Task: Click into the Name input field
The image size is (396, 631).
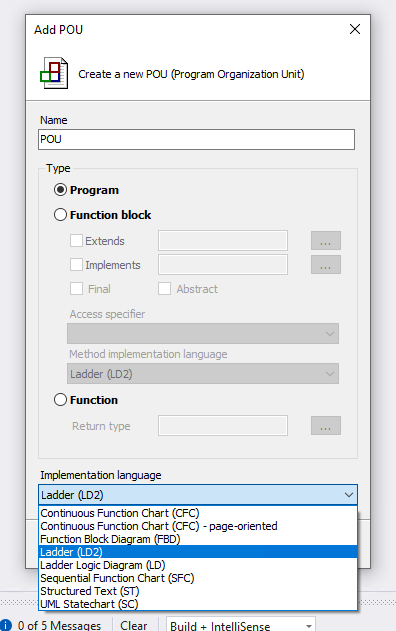Action: pyautogui.click(x=196, y=139)
